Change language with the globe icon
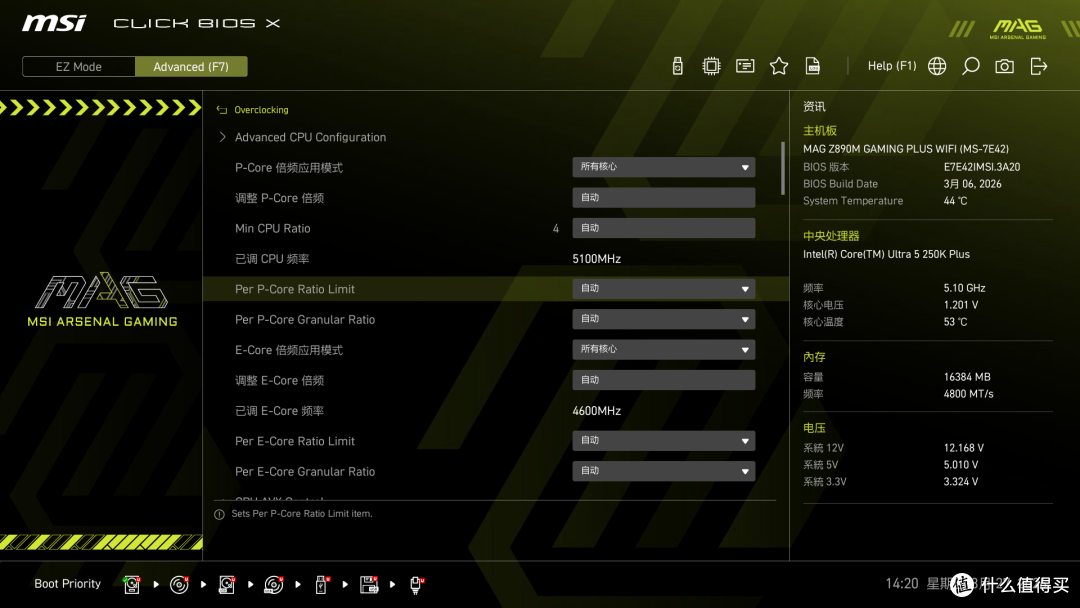 point(937,66)
